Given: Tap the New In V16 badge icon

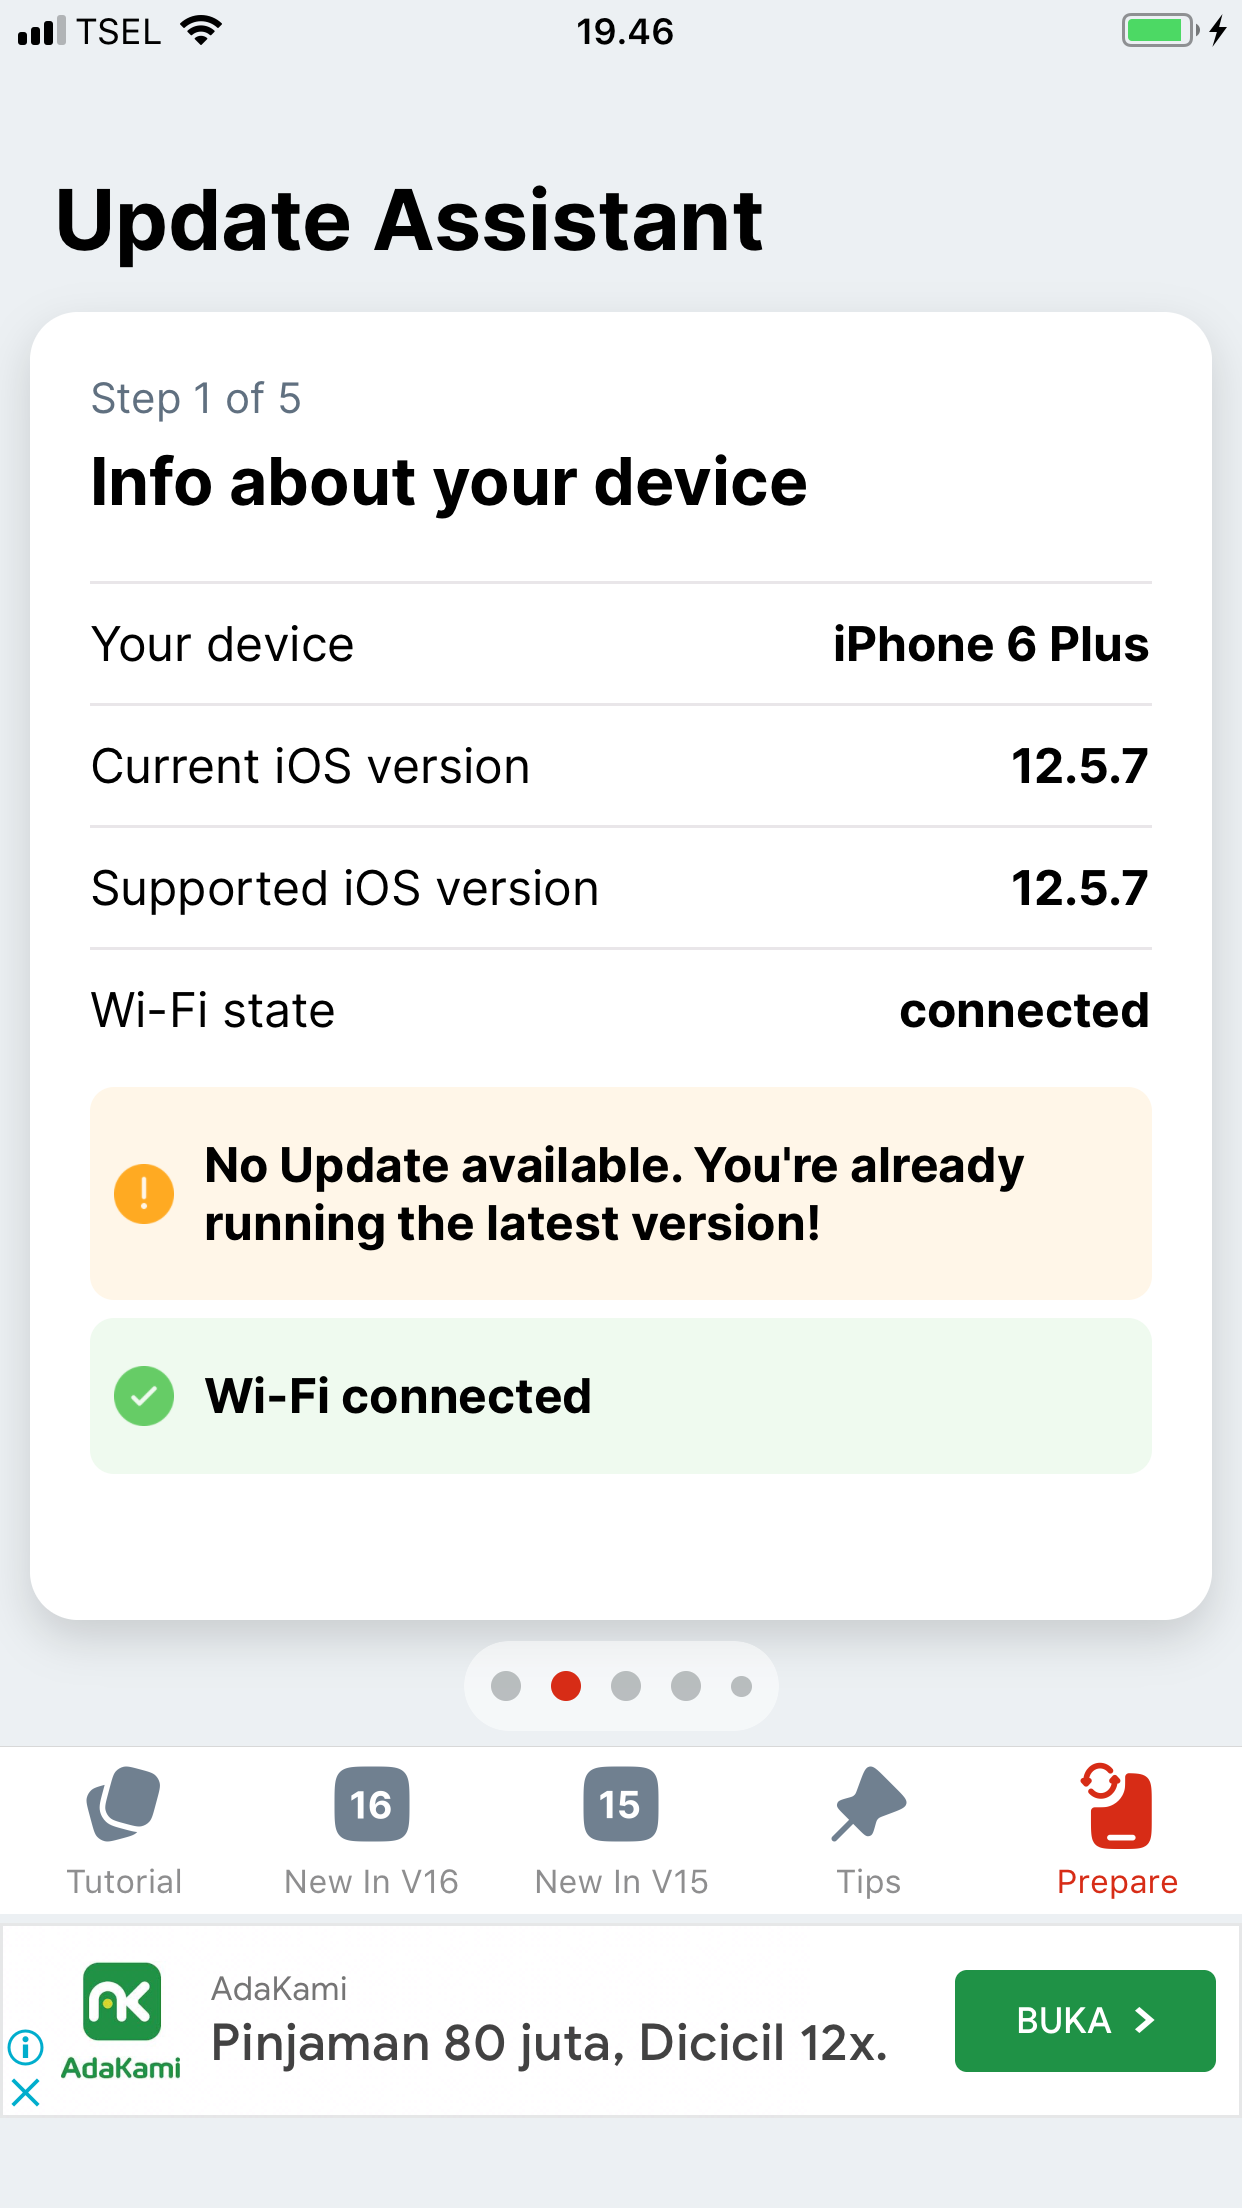Looking at the screenshot, I should click(371, 1804).
